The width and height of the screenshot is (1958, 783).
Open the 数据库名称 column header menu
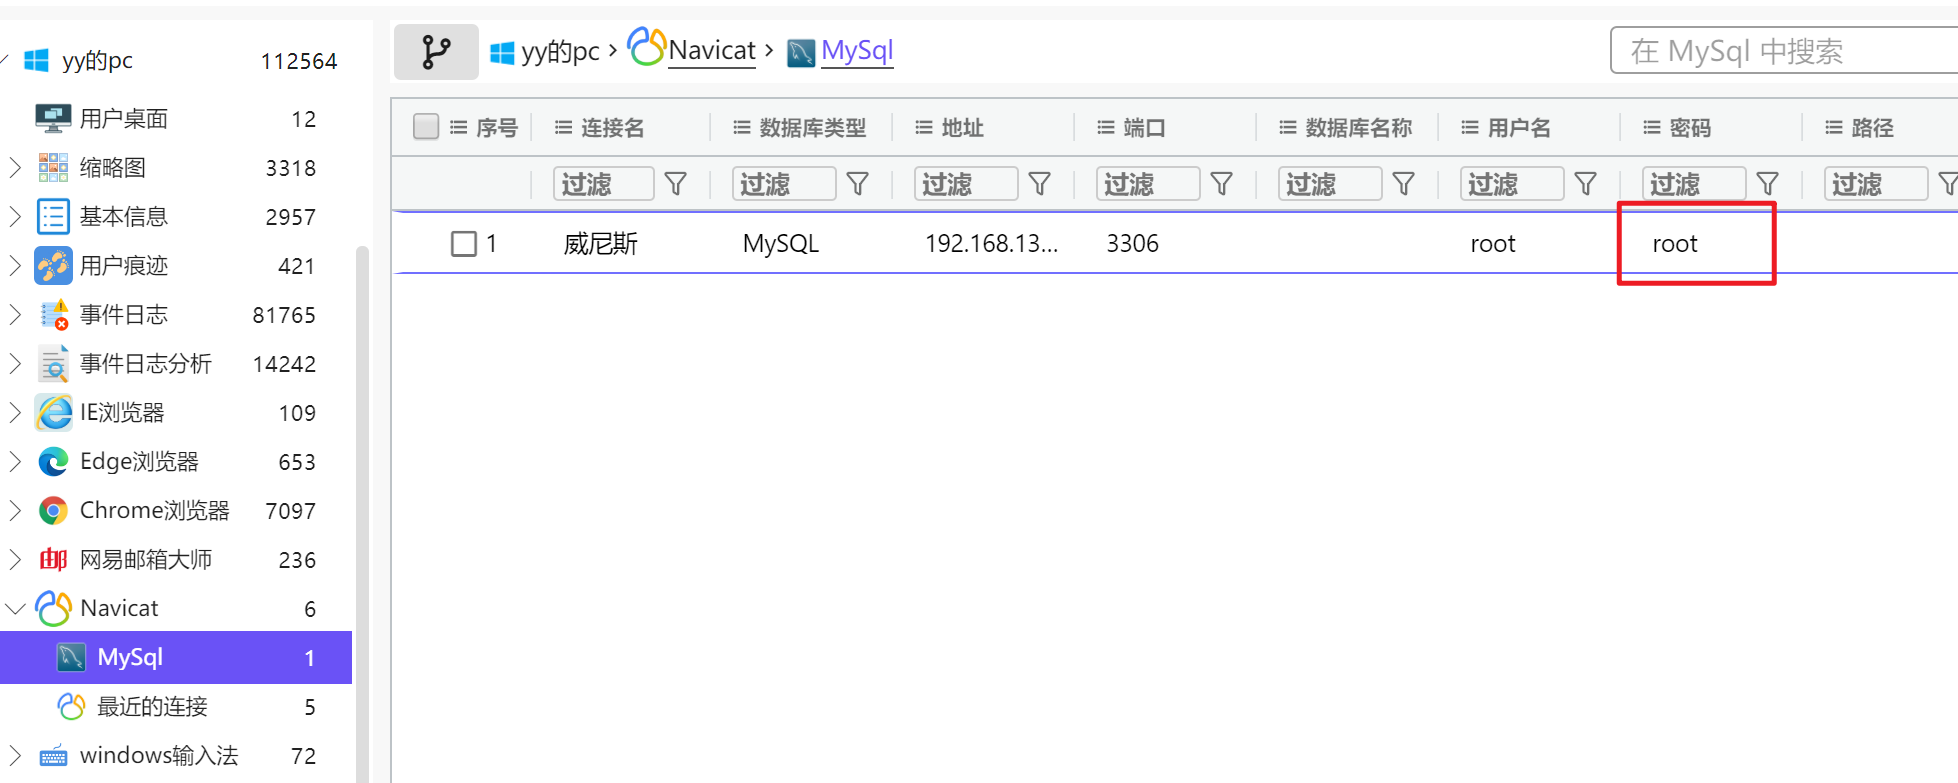[x=1287, y=127]
